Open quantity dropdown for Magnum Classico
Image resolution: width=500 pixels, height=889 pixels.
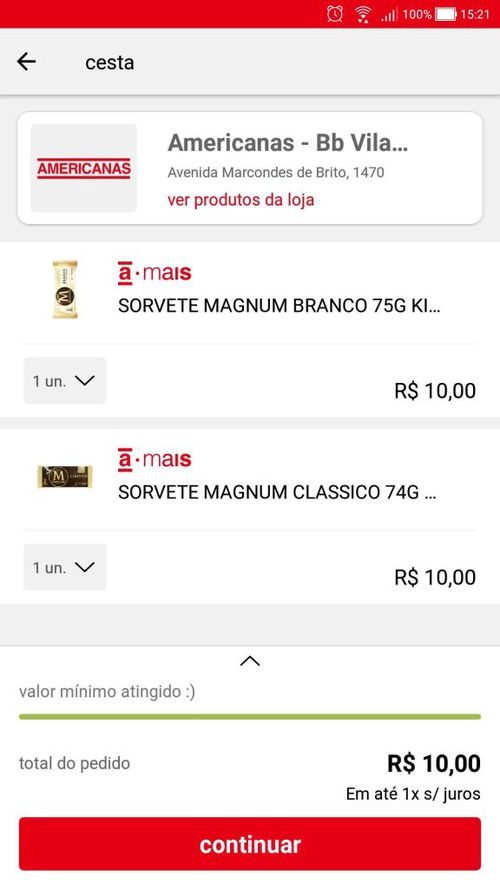(65, 567)
